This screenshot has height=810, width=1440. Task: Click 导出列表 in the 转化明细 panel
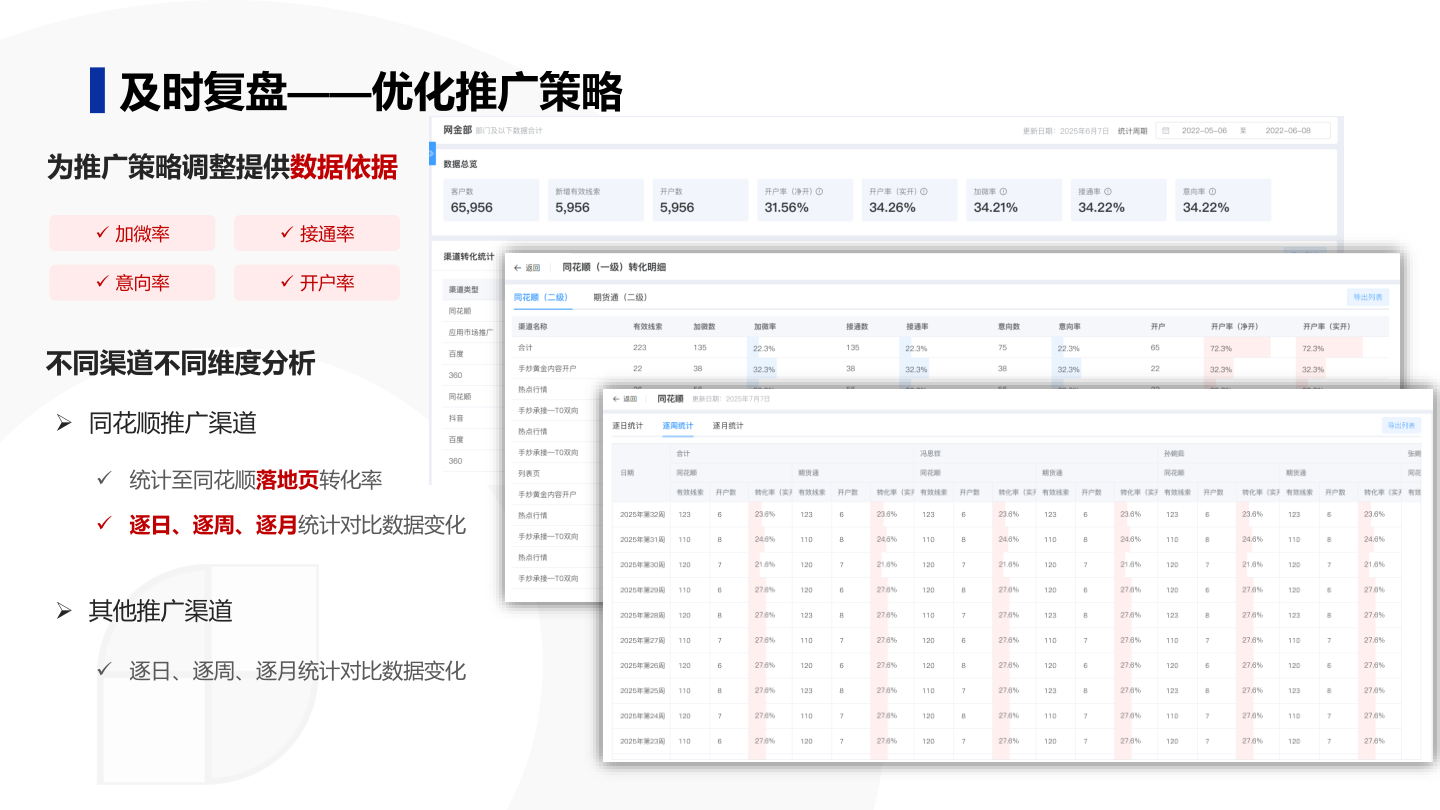point(1368,297)
